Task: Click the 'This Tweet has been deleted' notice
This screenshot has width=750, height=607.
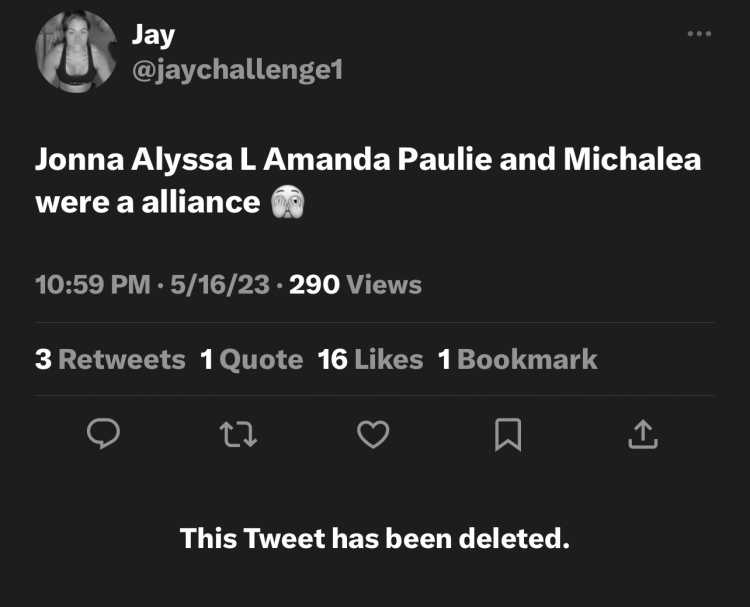Action: click(x=375, y=538)
